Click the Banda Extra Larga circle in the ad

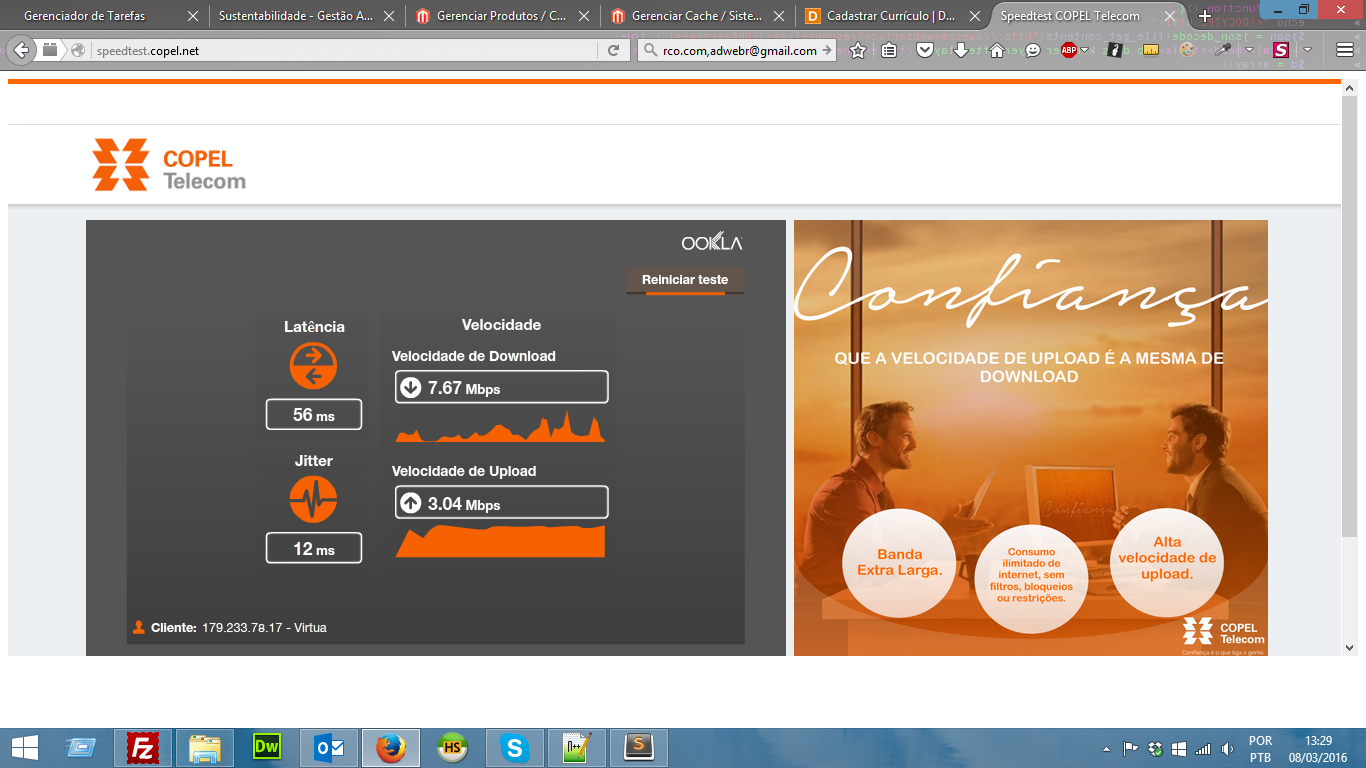click(899, 563)
